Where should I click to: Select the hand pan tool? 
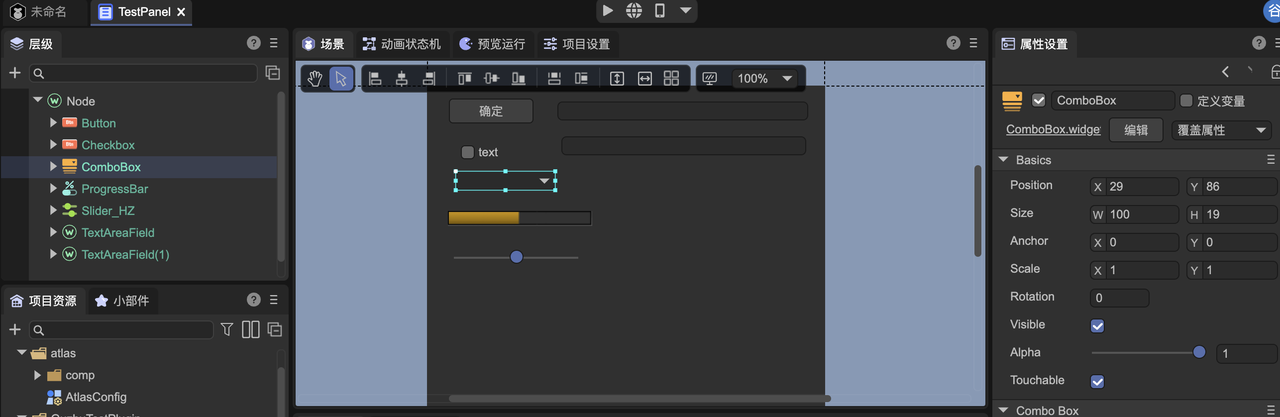tap(315, 79)
